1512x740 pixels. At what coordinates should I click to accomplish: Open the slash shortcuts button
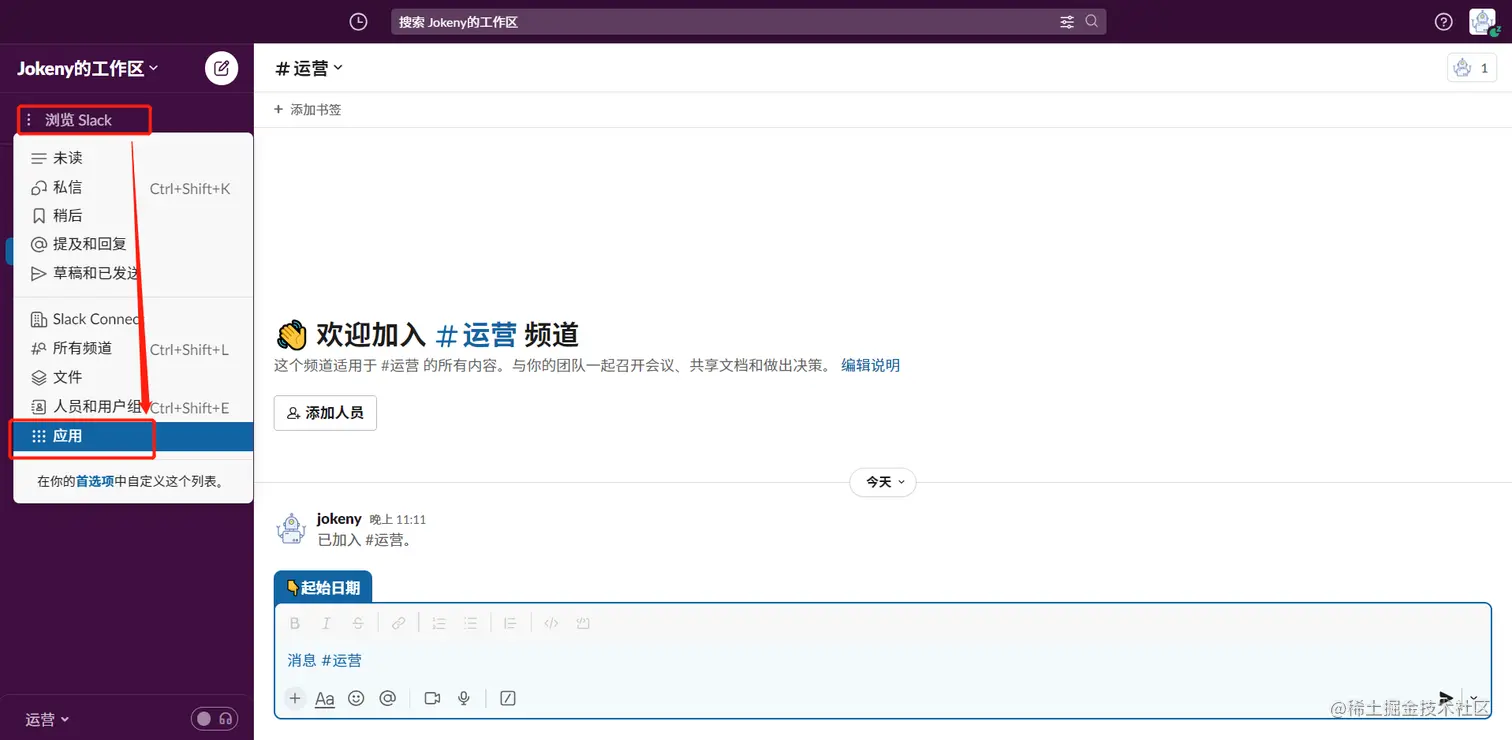(x=508, y=698)
